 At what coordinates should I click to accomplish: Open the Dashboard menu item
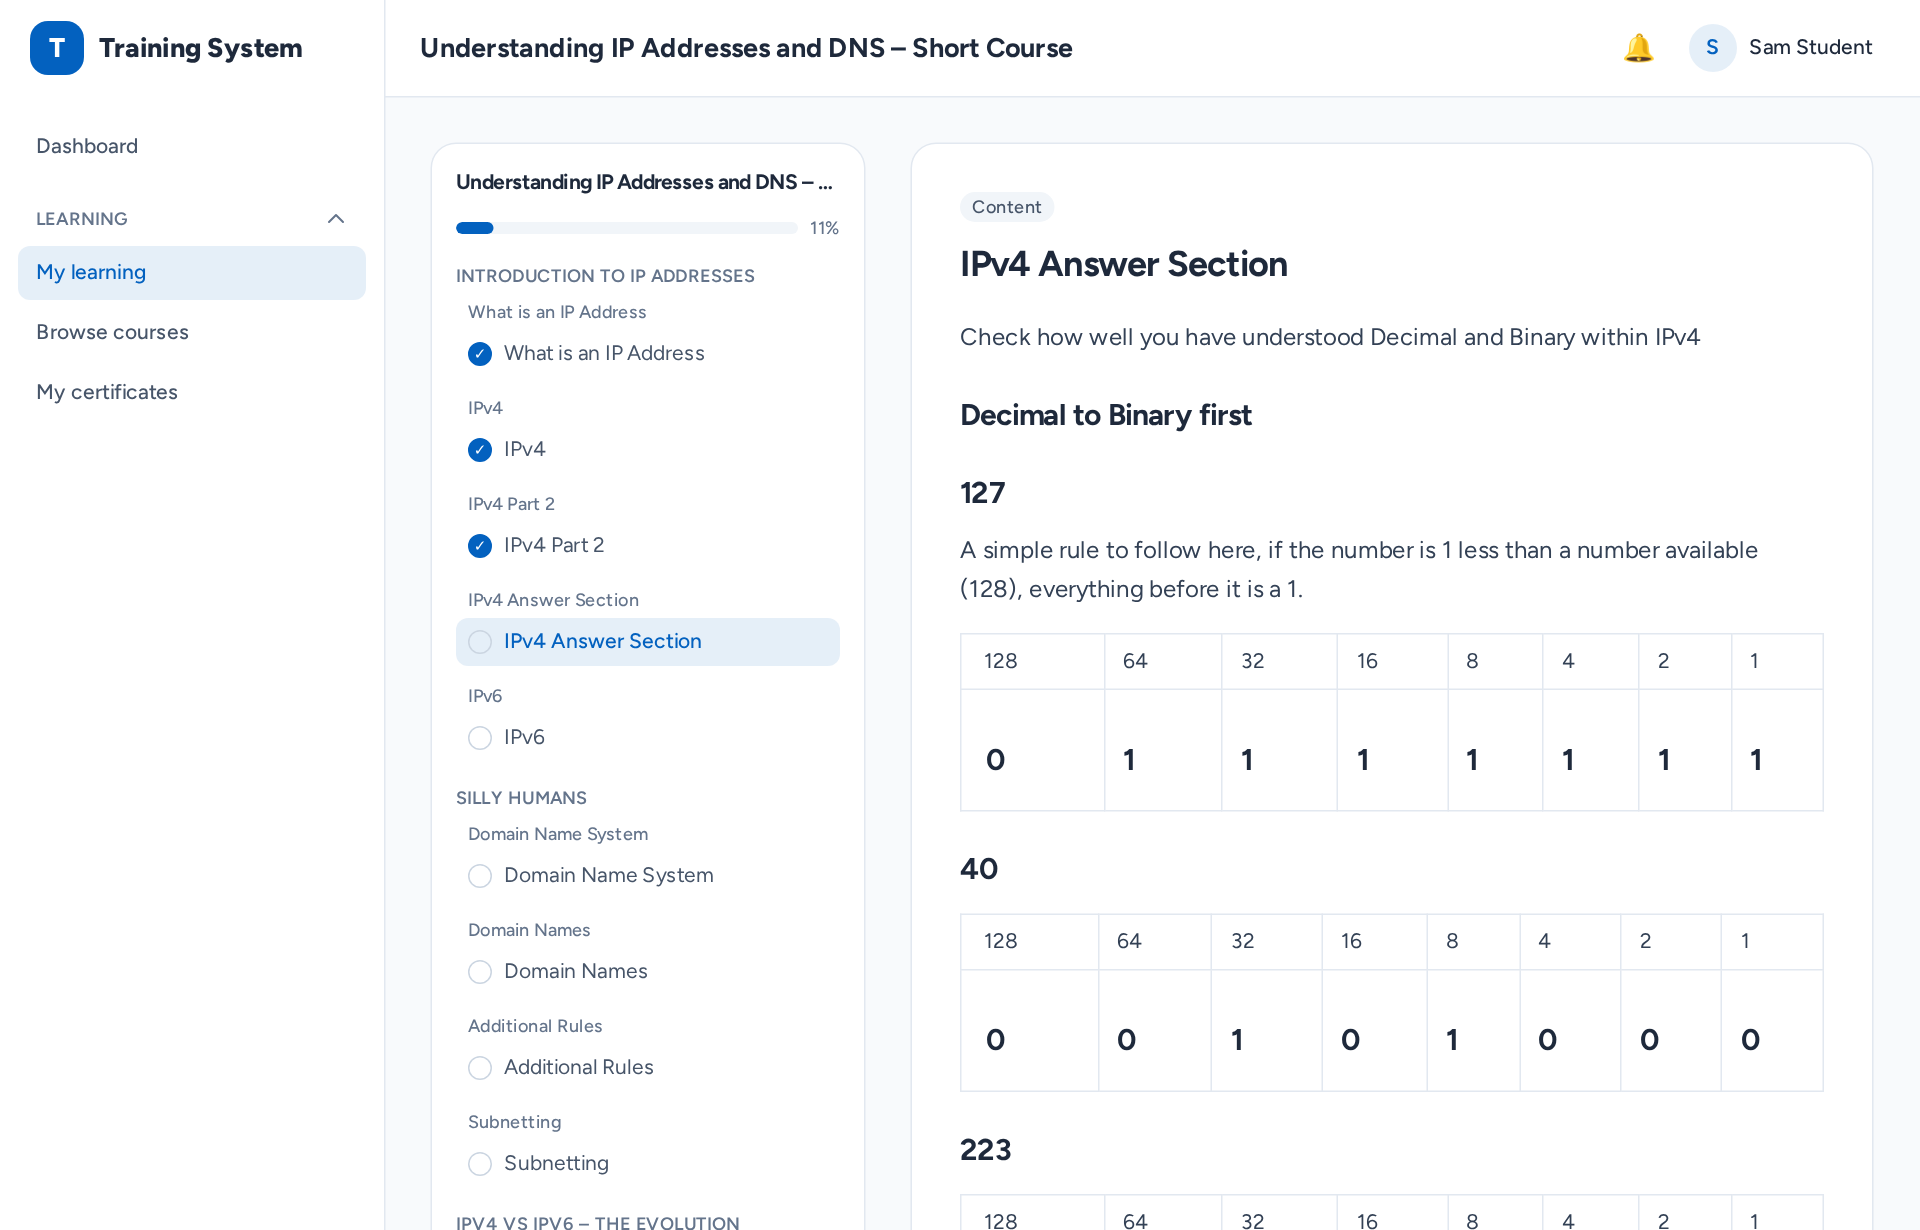coord(192,146)
